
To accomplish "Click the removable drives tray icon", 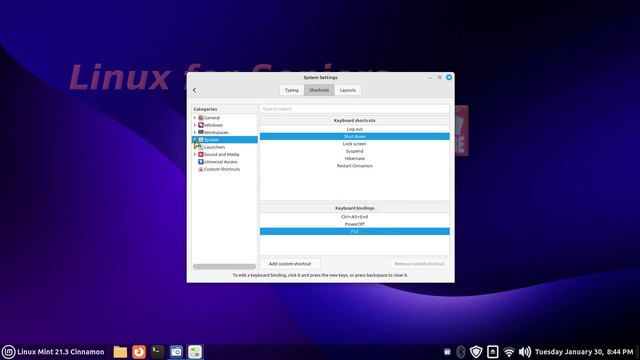I will point(493,351).
